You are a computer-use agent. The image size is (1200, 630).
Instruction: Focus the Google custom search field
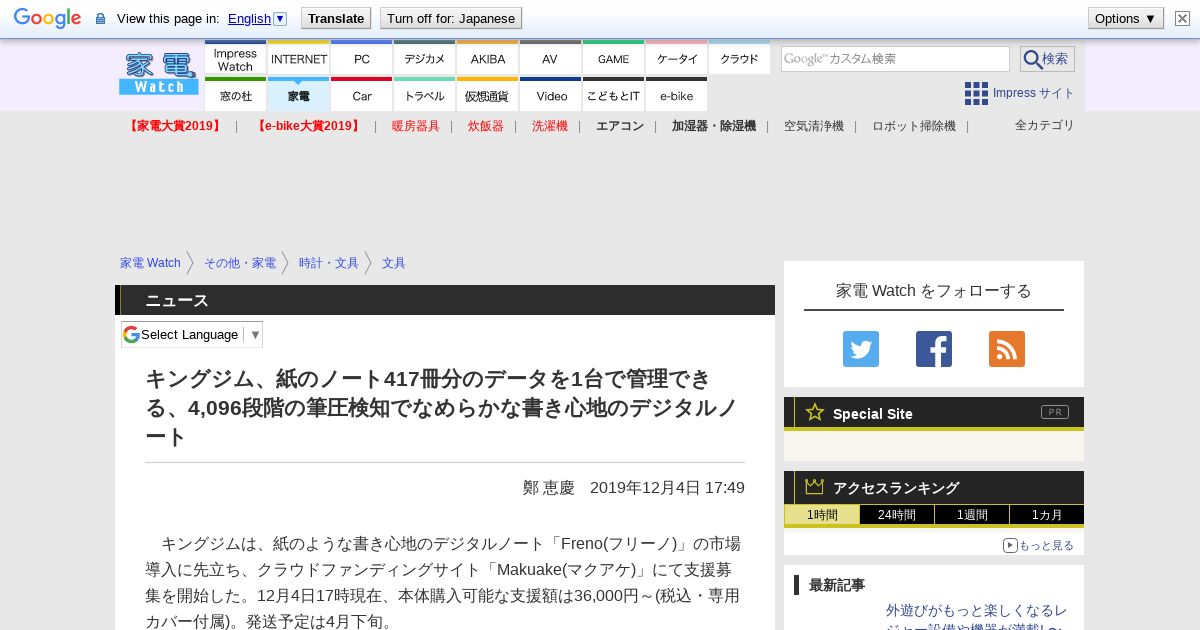(x=895, y=59)
